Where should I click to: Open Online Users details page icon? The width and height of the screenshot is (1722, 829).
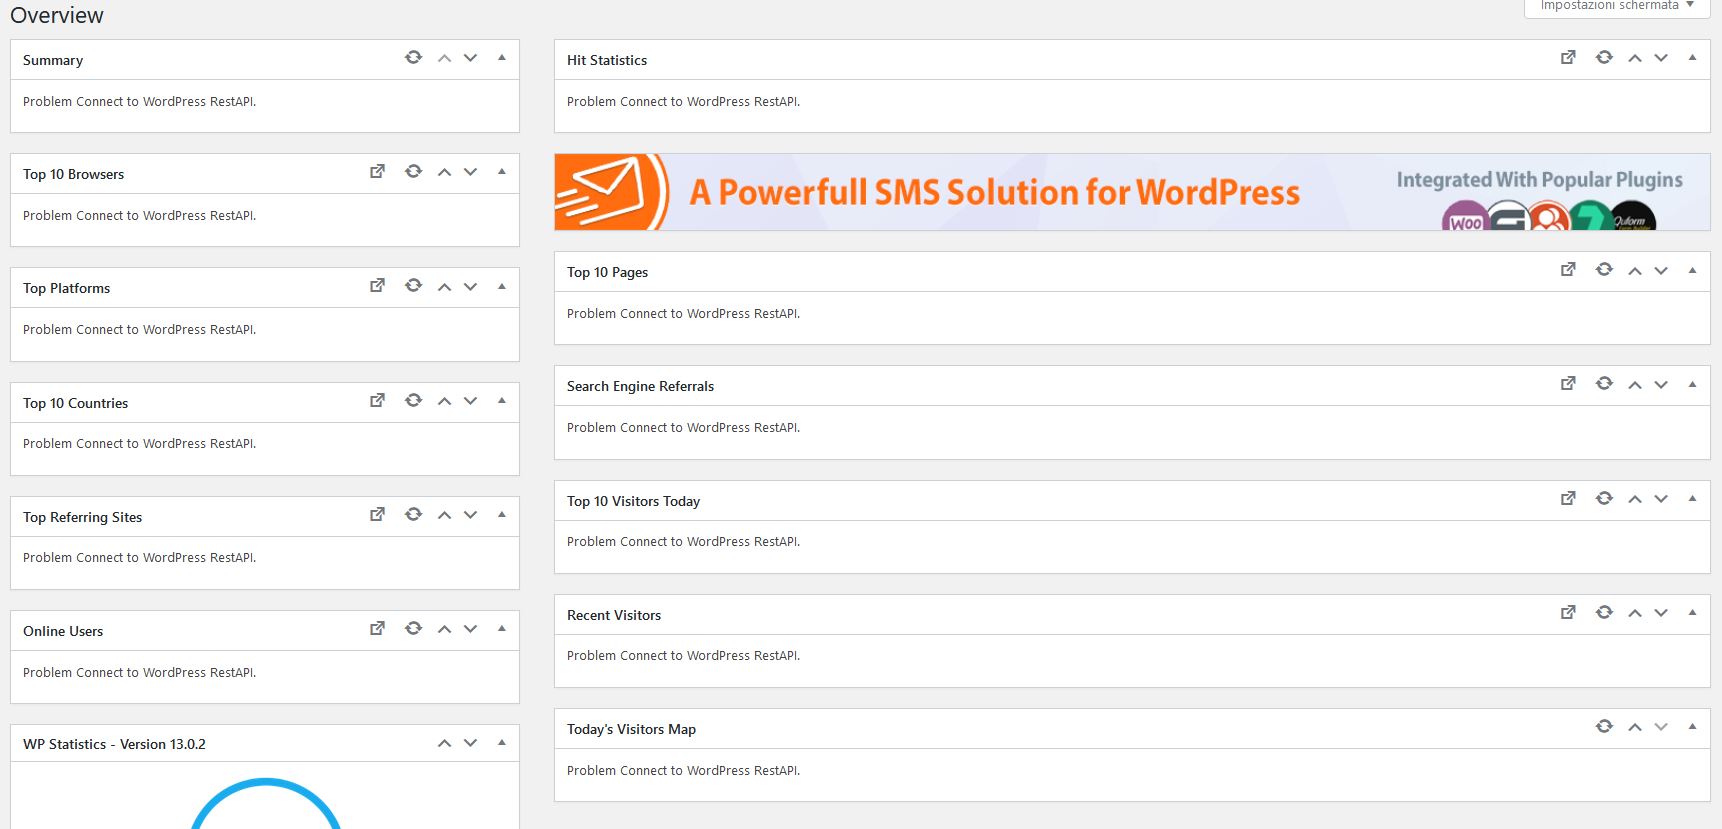(x=377, y=629)
